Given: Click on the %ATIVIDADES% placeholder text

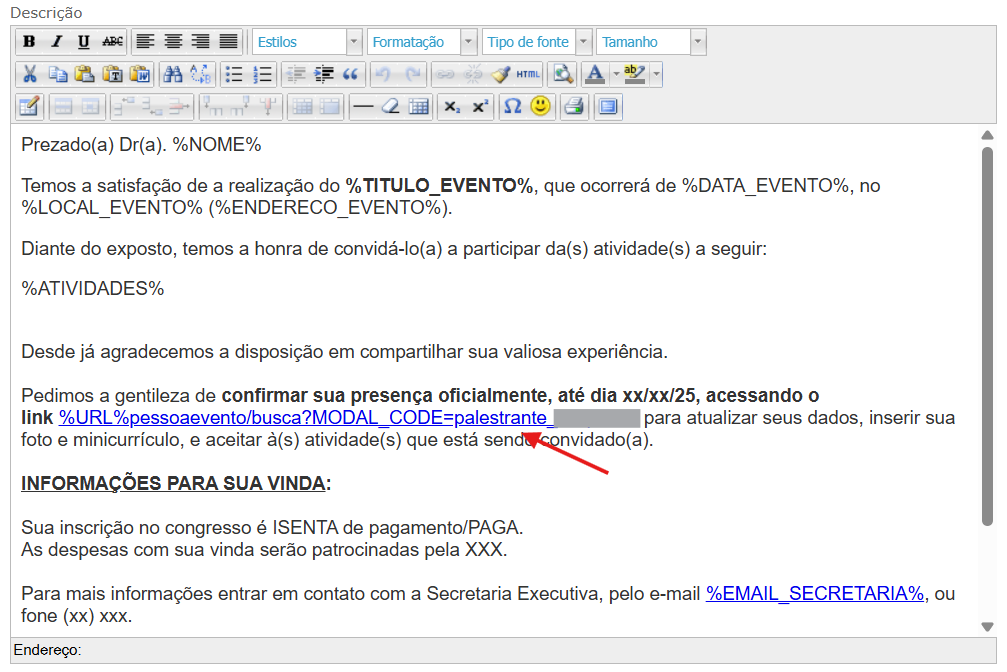Looking at the screenshot, I should [92, 288].
